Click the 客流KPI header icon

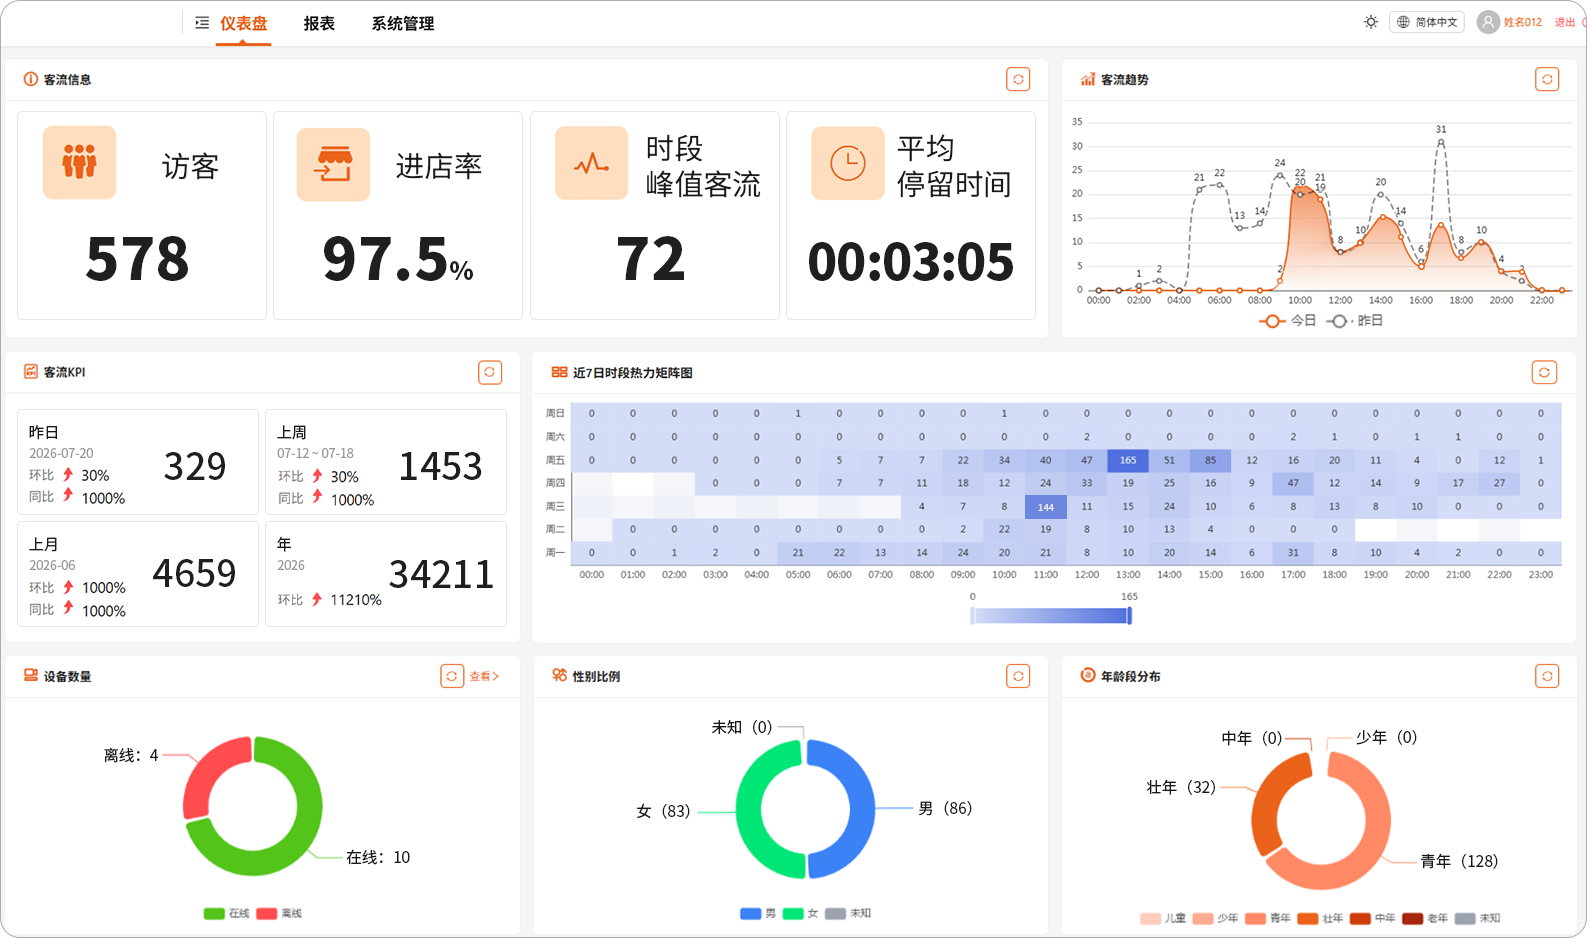[31, 371]
